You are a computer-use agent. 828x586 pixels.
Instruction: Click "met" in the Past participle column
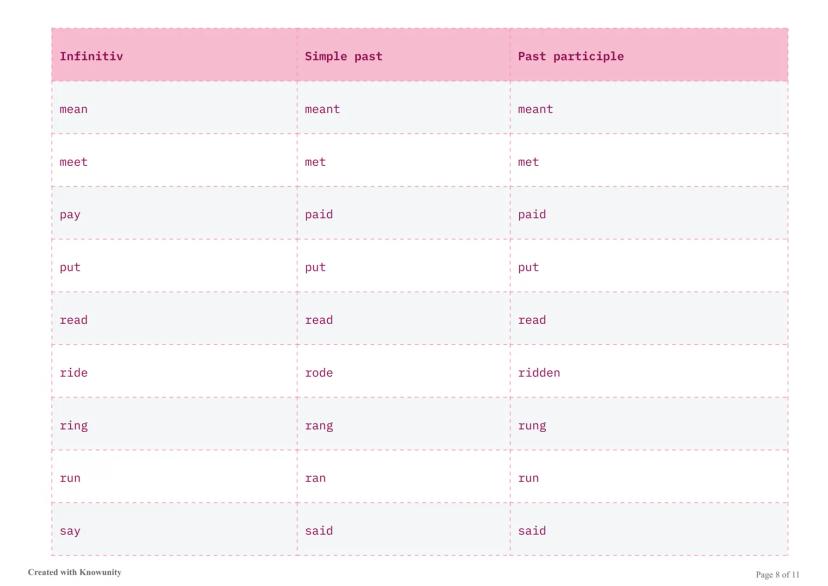(528, 162)
